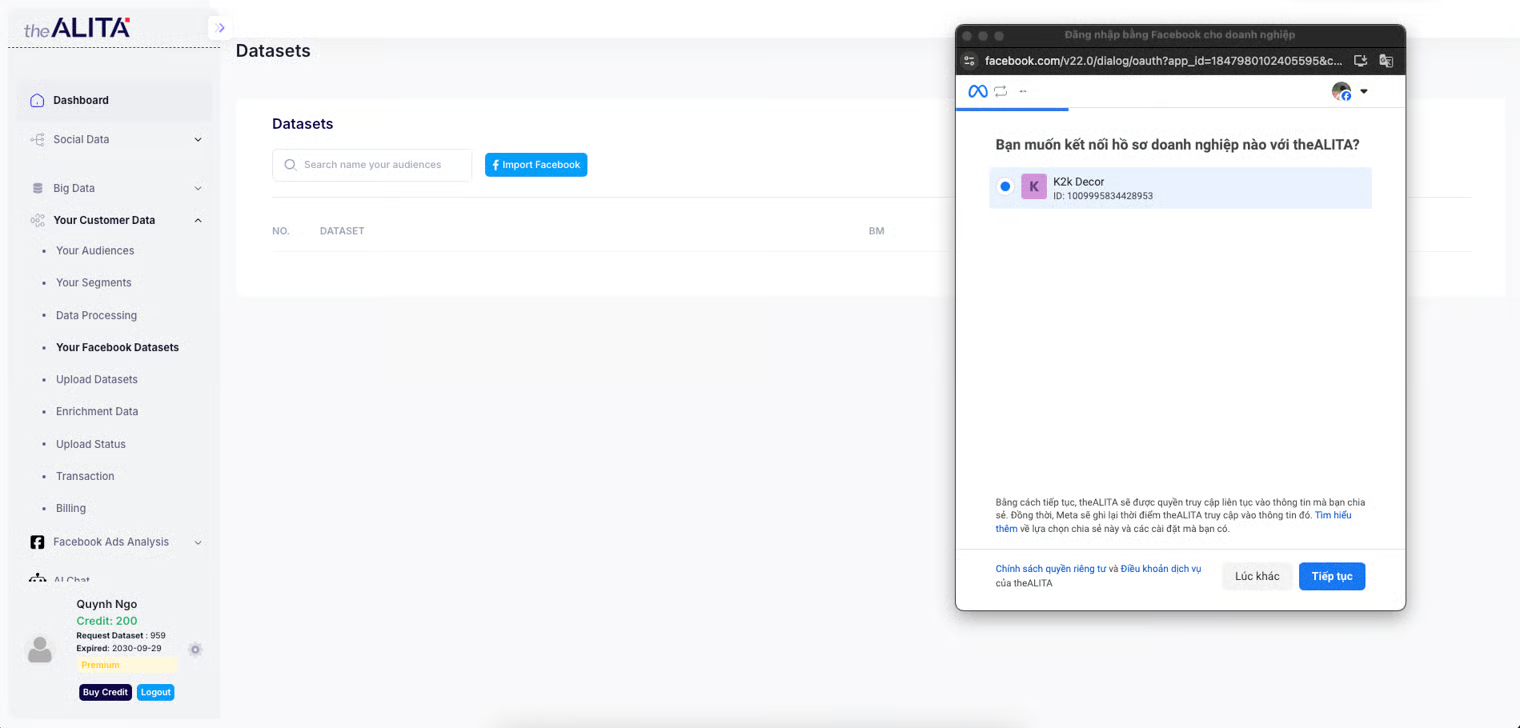
Task: Click the user avatar in sidebar
Action: coord(40,650)
